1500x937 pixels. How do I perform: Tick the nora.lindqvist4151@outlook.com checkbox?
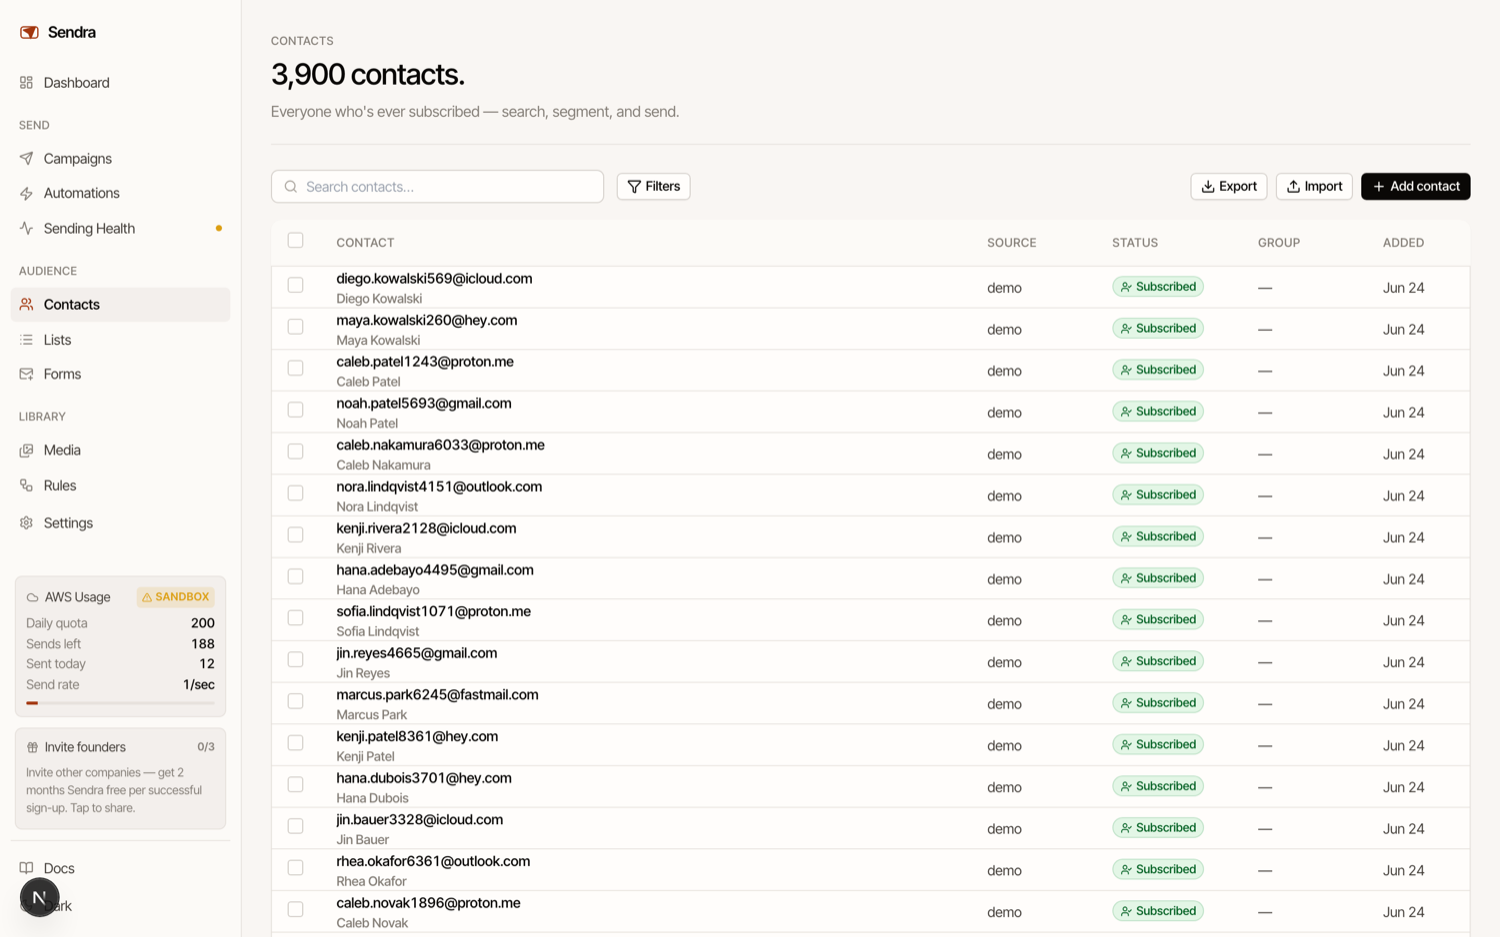click(x=295, y=493)
